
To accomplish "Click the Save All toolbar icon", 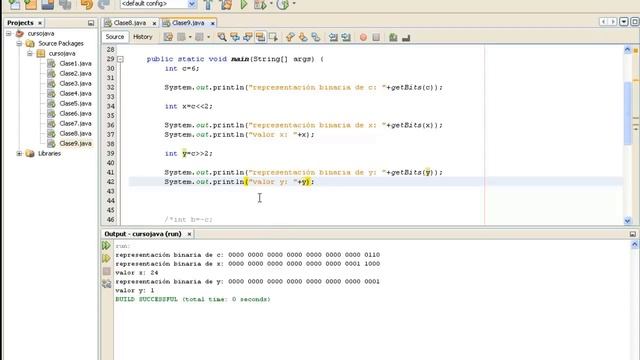I will click(65, 4).
